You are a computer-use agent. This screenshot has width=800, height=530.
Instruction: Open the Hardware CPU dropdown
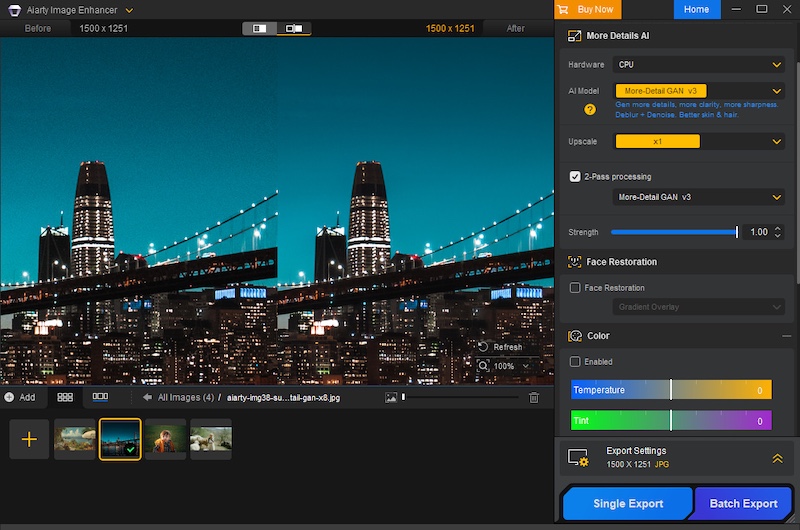click(x=699, y=65)
